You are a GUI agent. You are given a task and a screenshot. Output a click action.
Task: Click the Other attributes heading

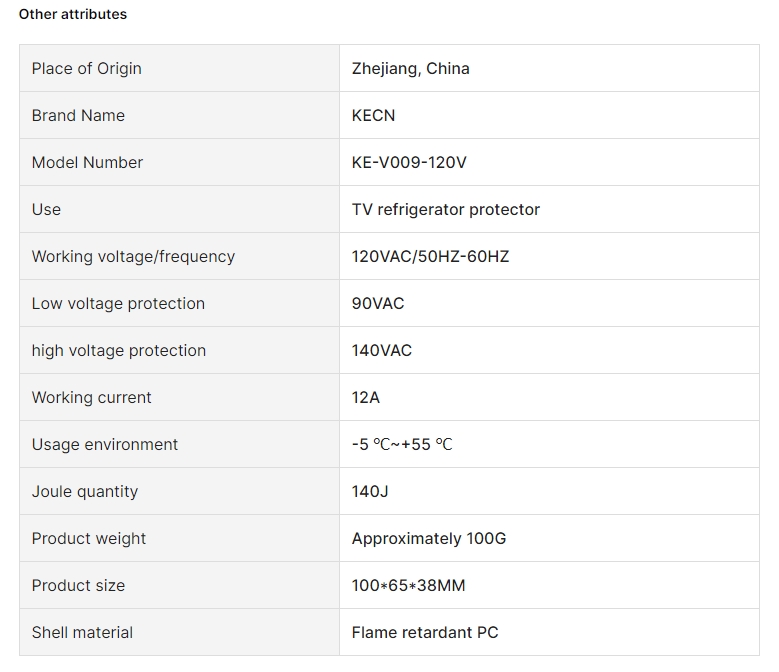click(x=73, y=14)
